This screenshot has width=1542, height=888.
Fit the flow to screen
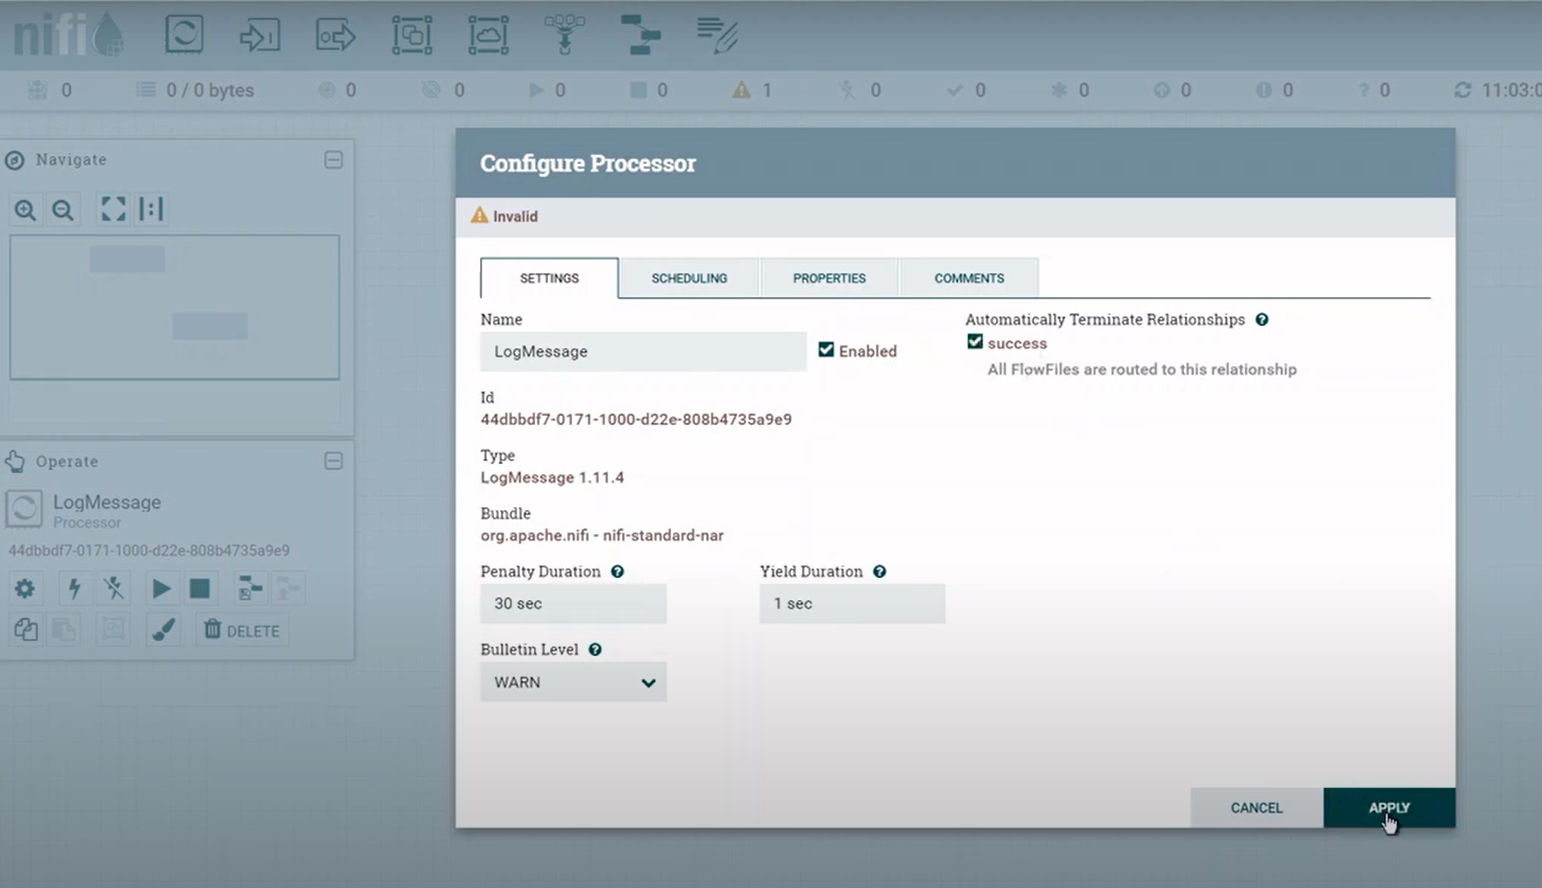click(113, 209)
